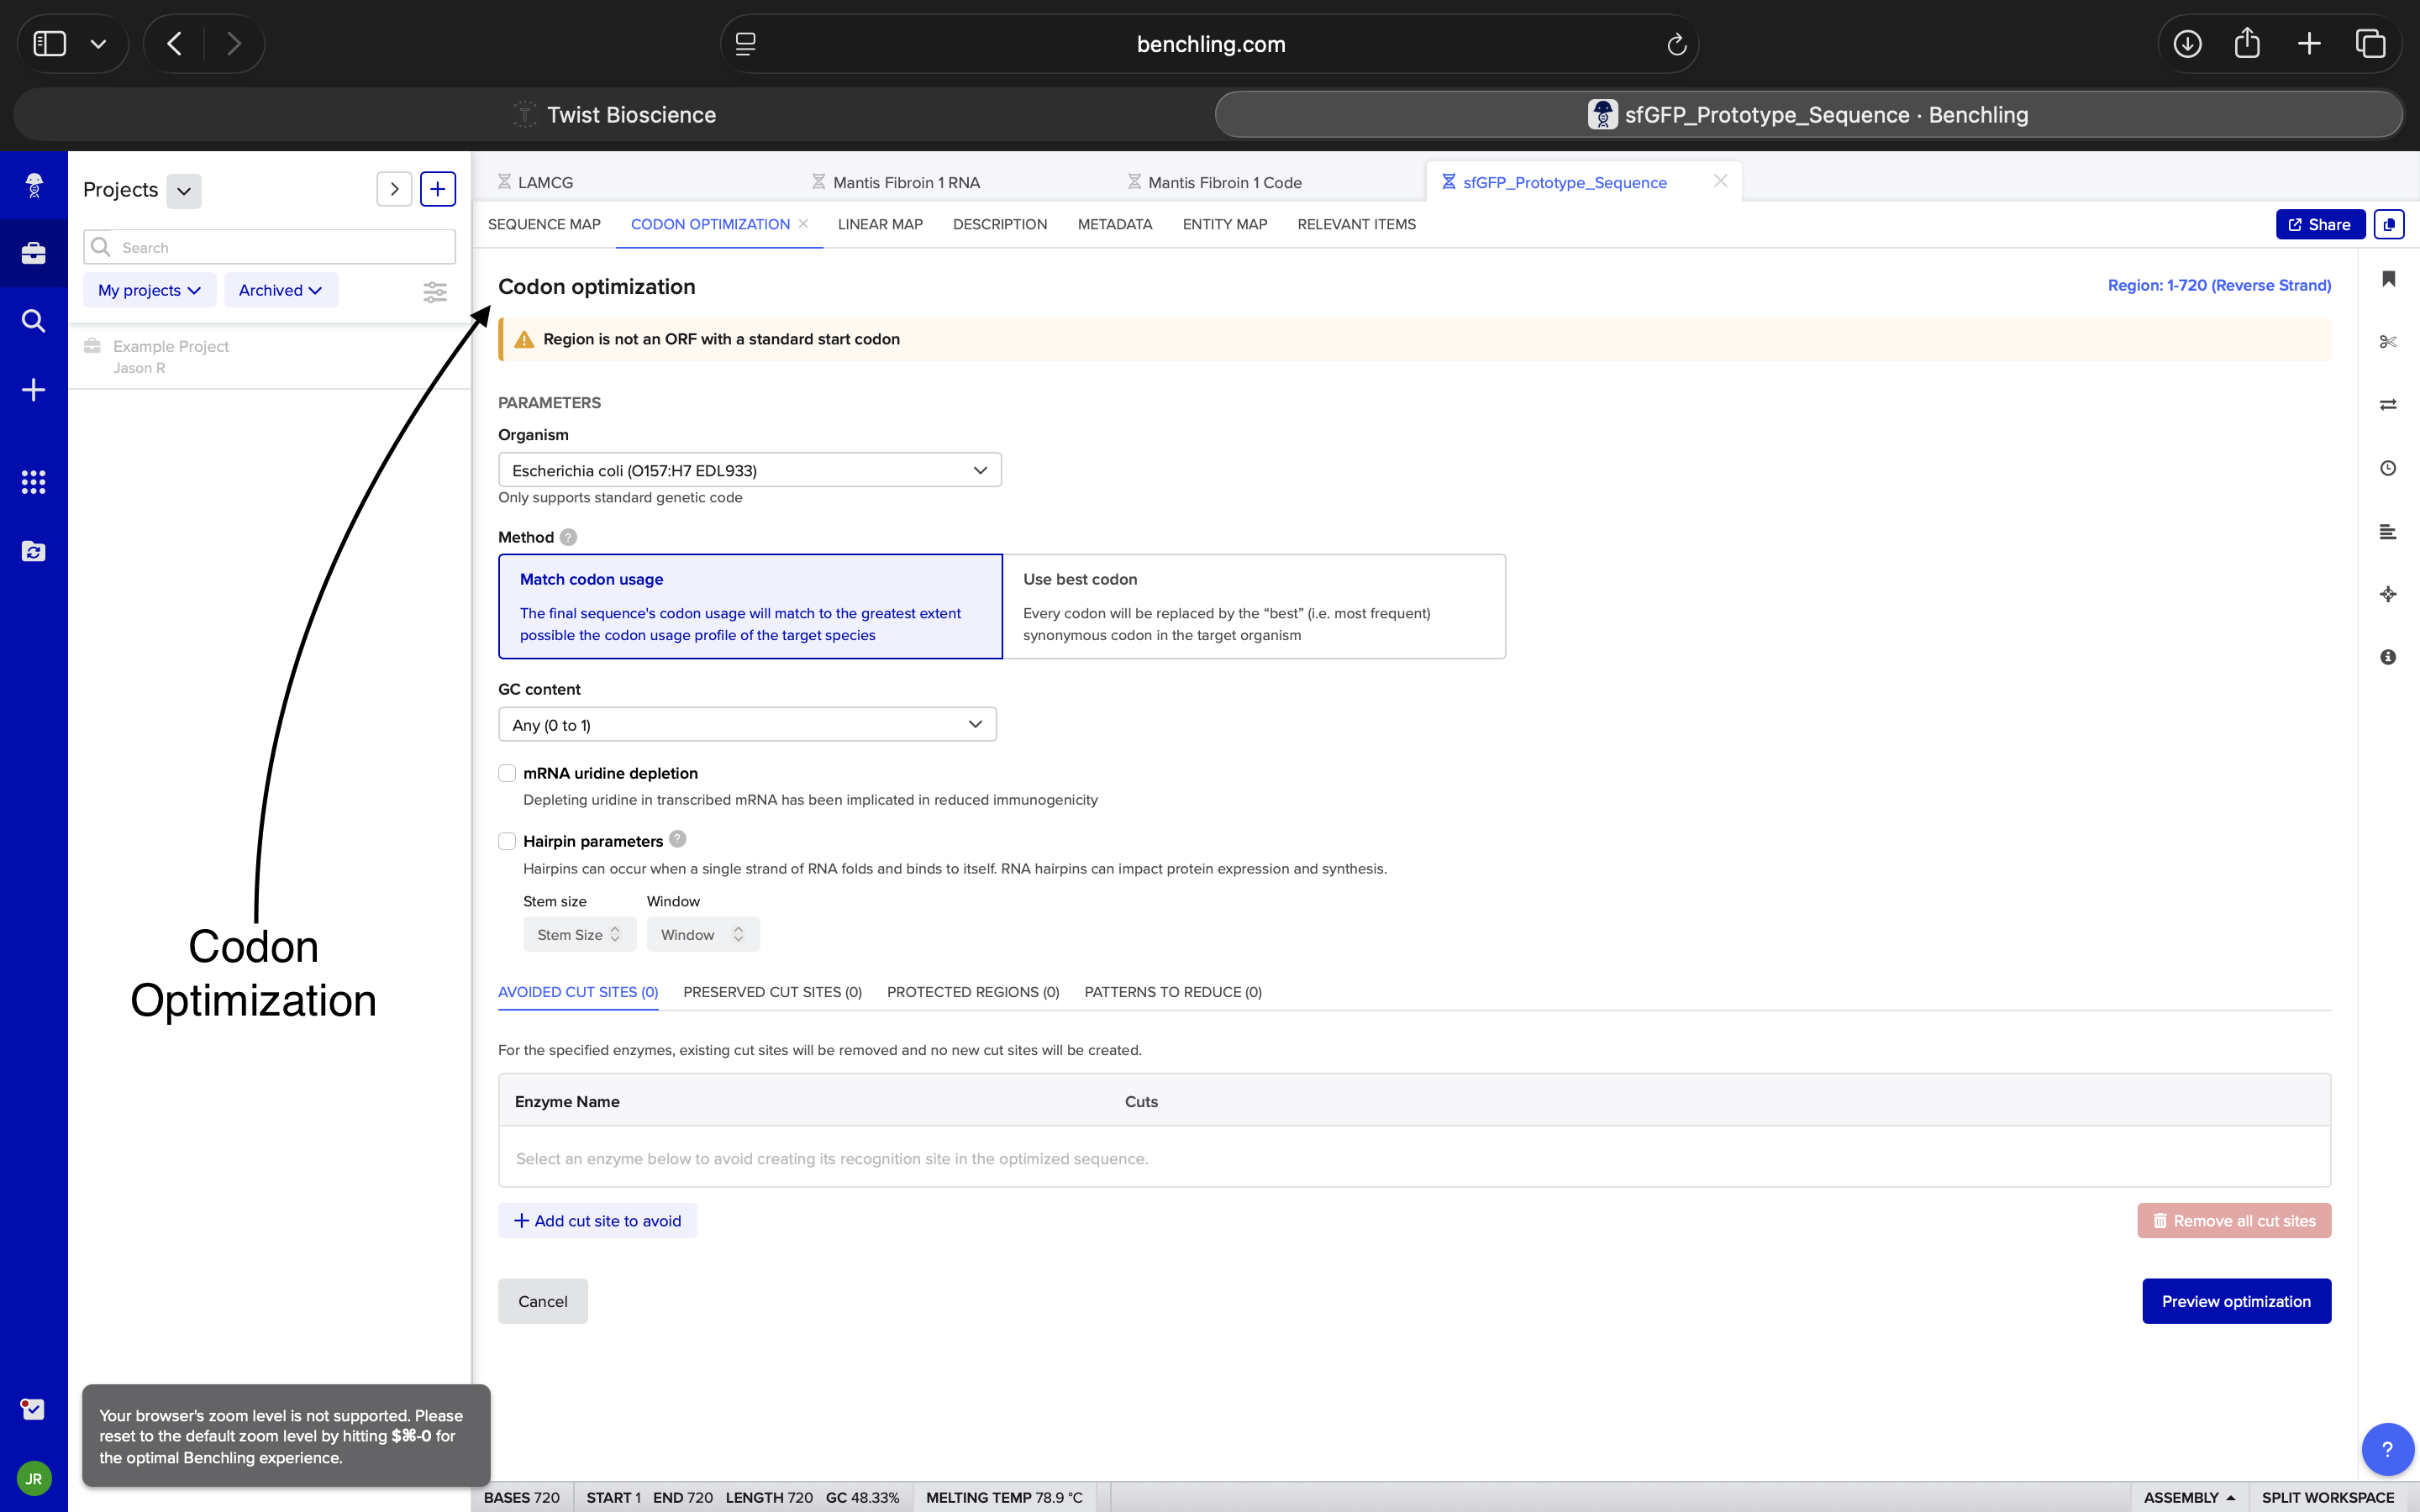Click the bookmark annotations icon
The image size is (2420, 1512).
(x=2388, y=279)
